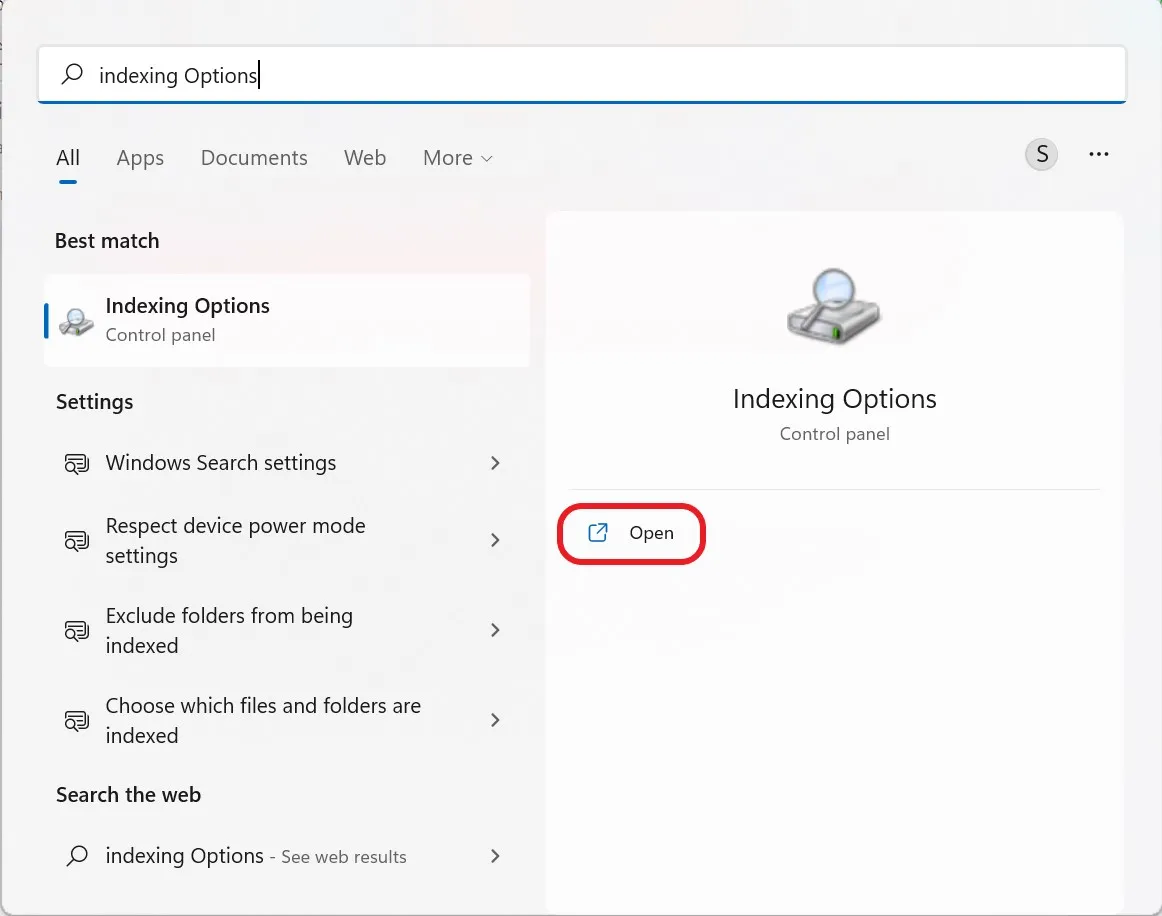
Task: Click the Open button for Indexing Options
Action: (x=631, y=533)
